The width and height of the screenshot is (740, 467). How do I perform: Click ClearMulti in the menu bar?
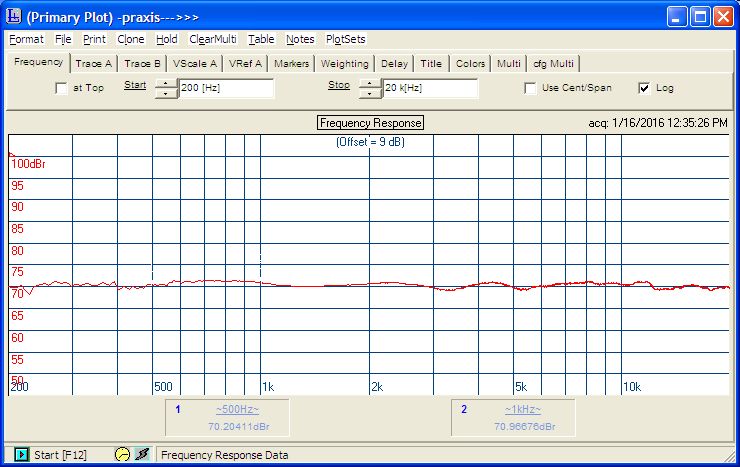tap(213, 39)
